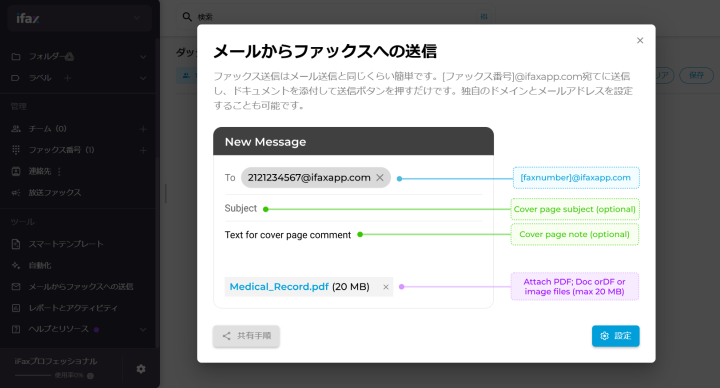This screenshot has width=720, height=388.
Task: Click the [faxnumber]@ifaxapp.com label
Action: click(576, 178)
